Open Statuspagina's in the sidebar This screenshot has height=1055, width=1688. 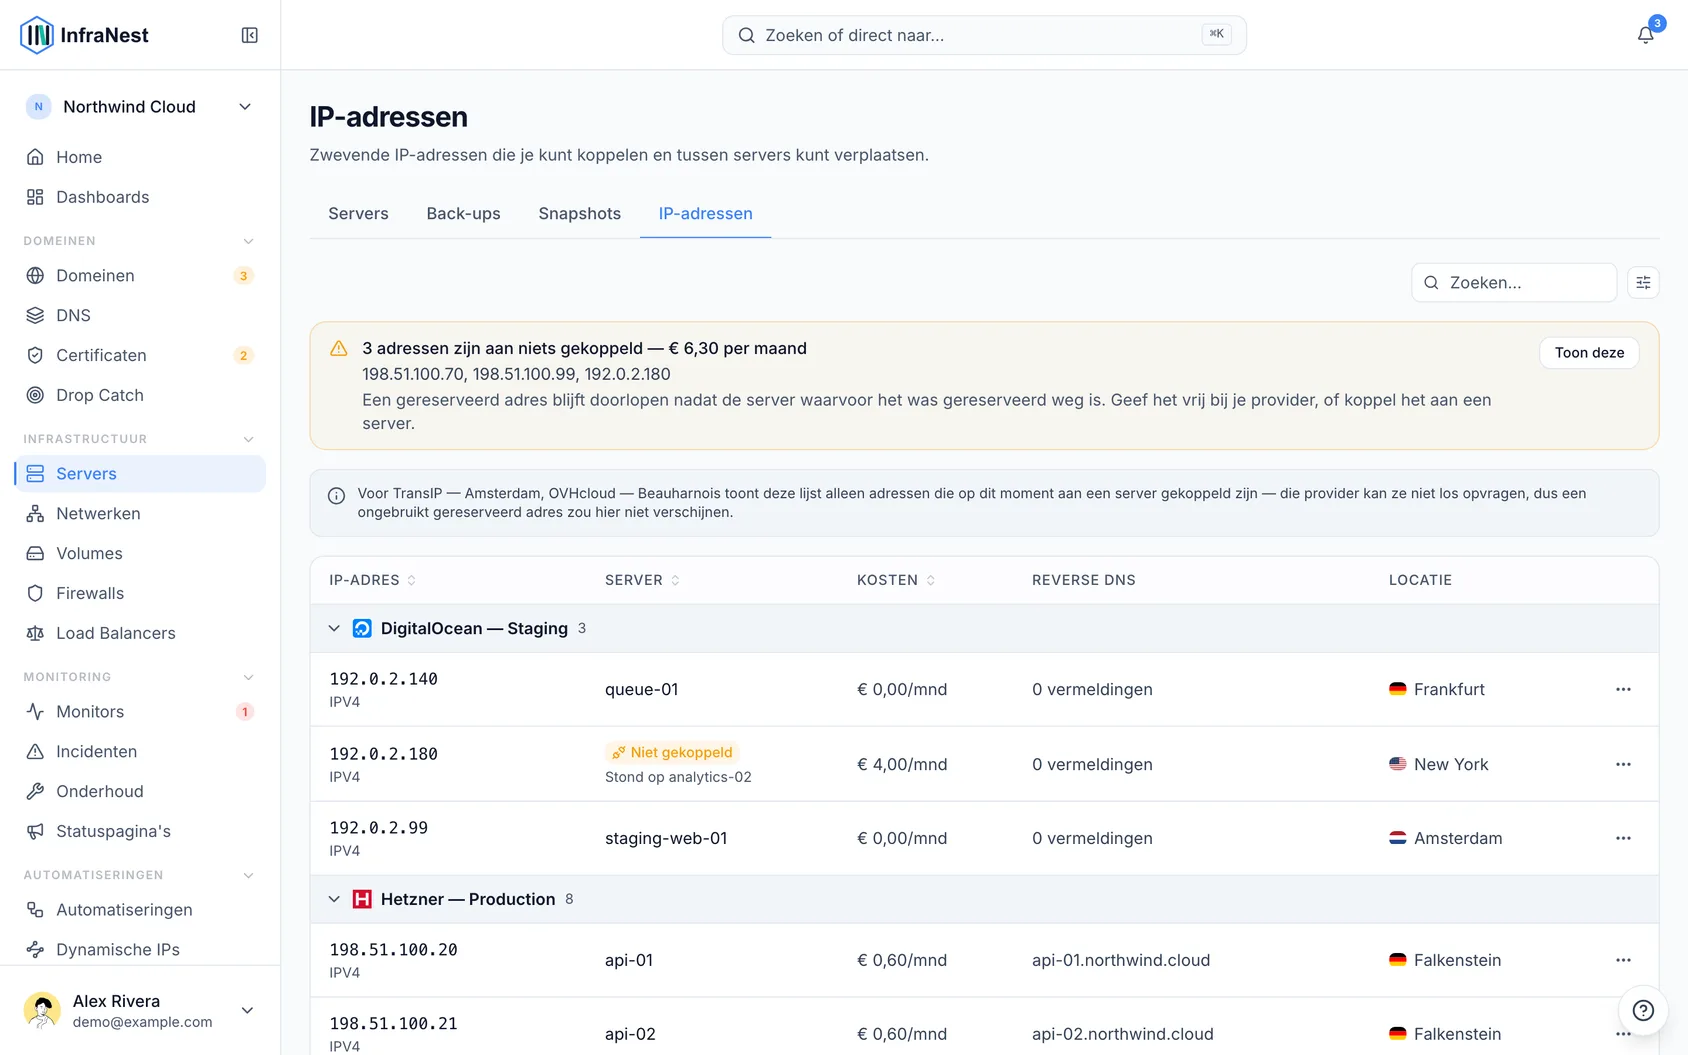pyautogui.click(x=140, y=831)
